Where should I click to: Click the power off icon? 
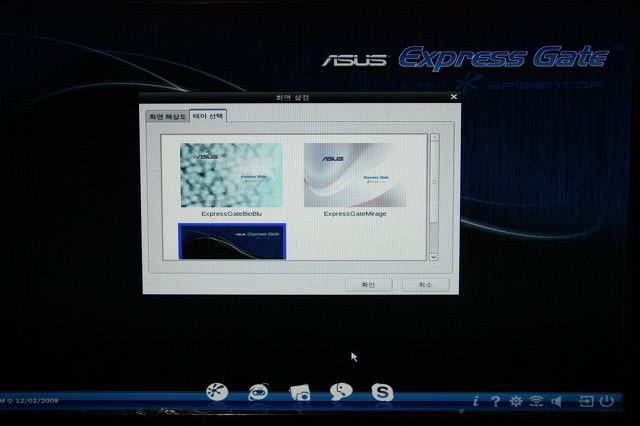607,401
